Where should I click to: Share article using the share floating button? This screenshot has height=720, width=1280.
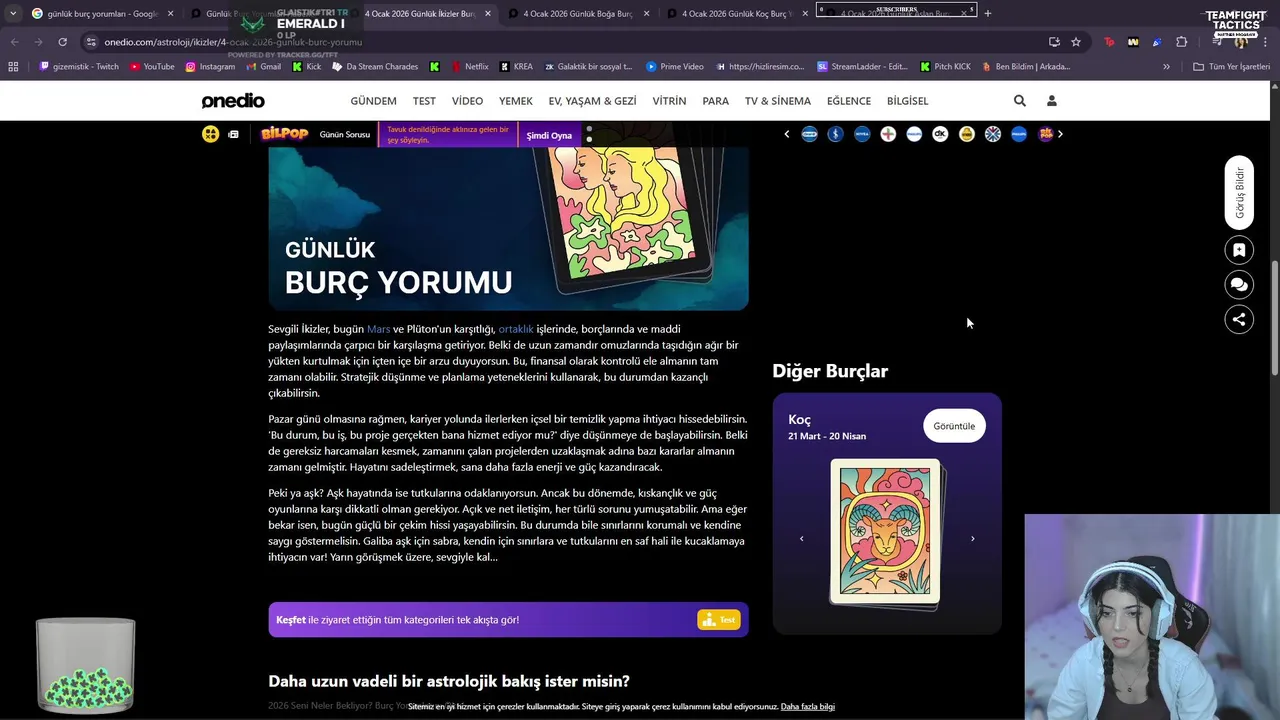1239,319
